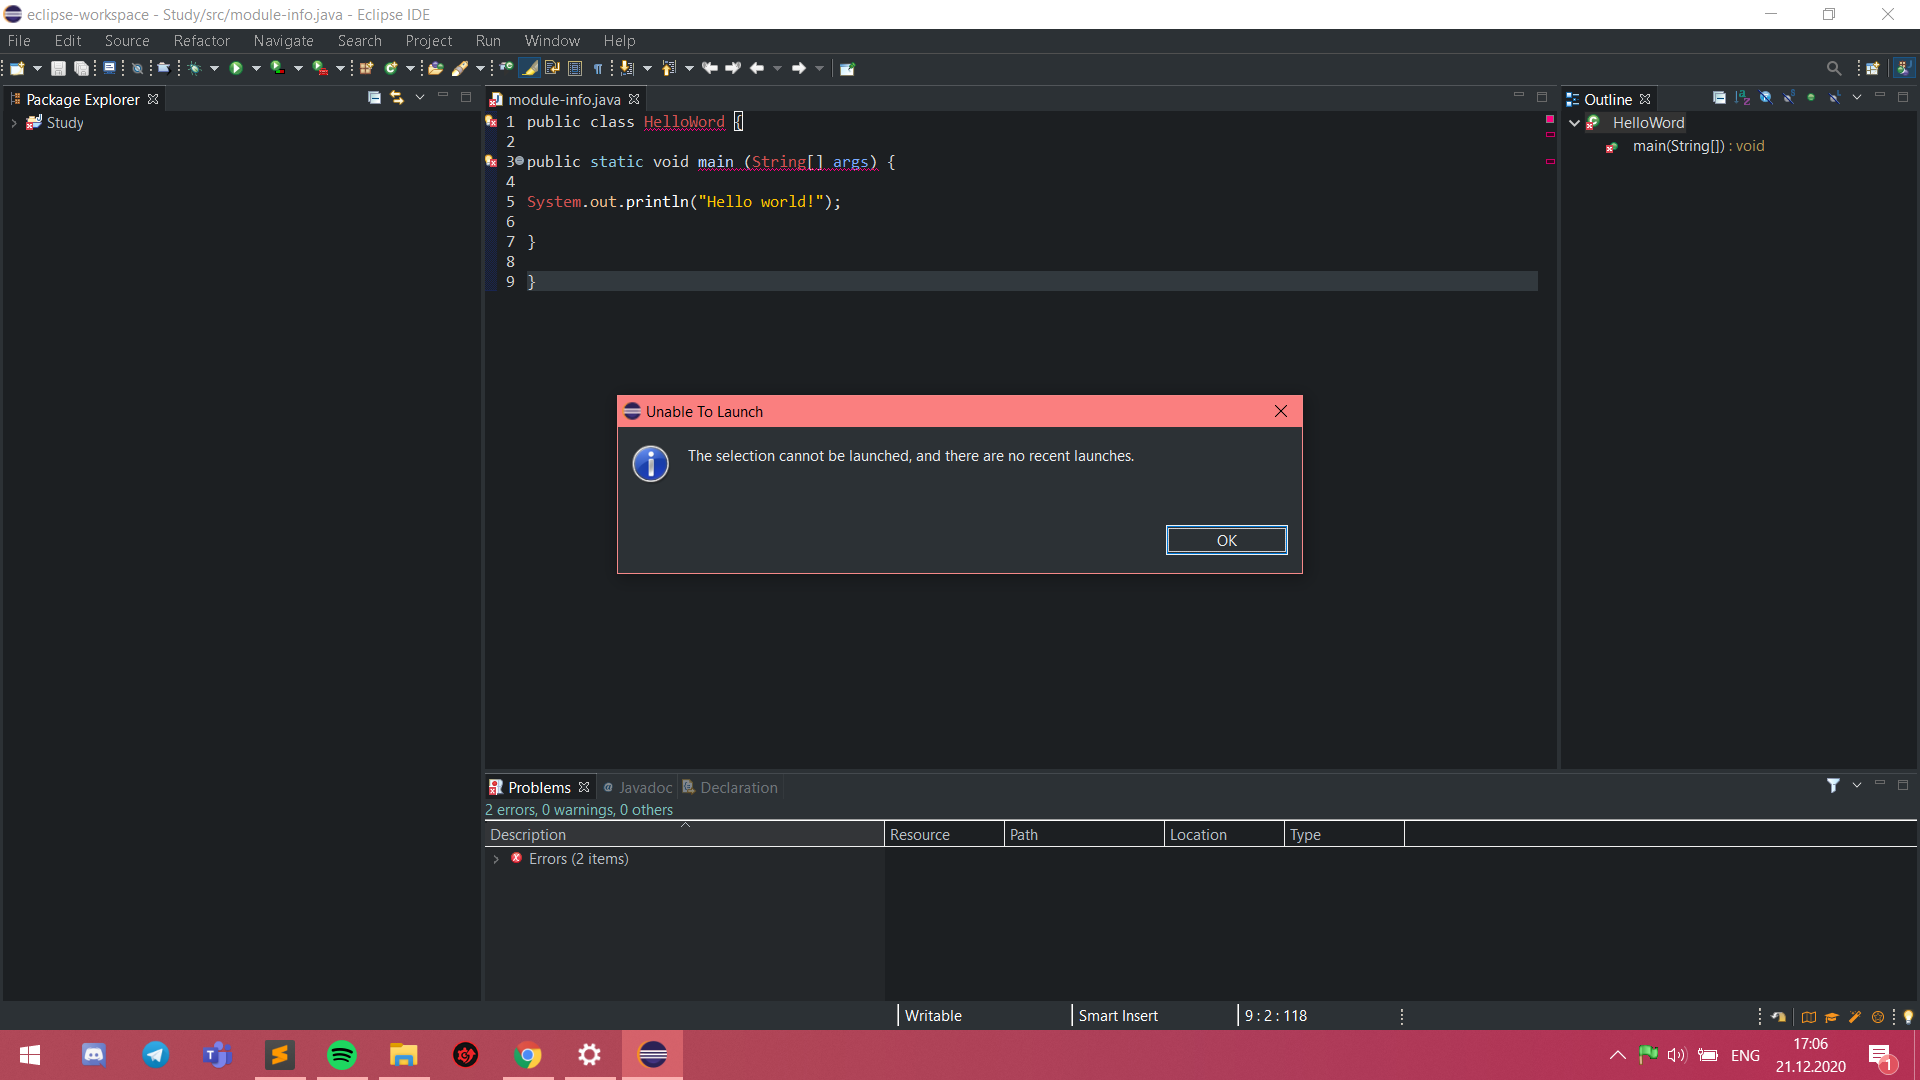Click the New file toolbar icon
This screenshot has height=1080, width=1920.
coord(17,68)
